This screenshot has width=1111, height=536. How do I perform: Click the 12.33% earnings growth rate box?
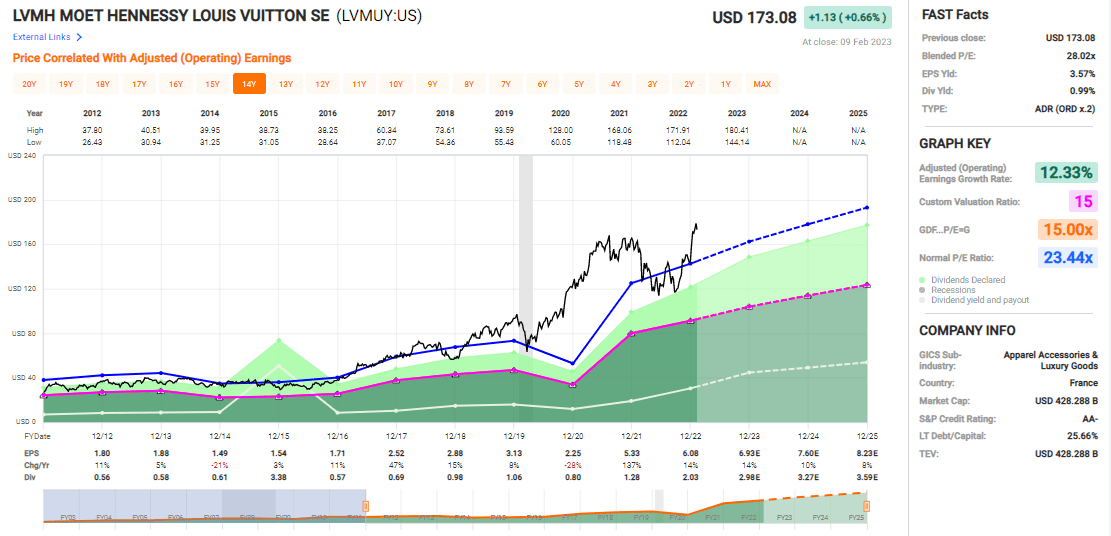click(1064, 173)
